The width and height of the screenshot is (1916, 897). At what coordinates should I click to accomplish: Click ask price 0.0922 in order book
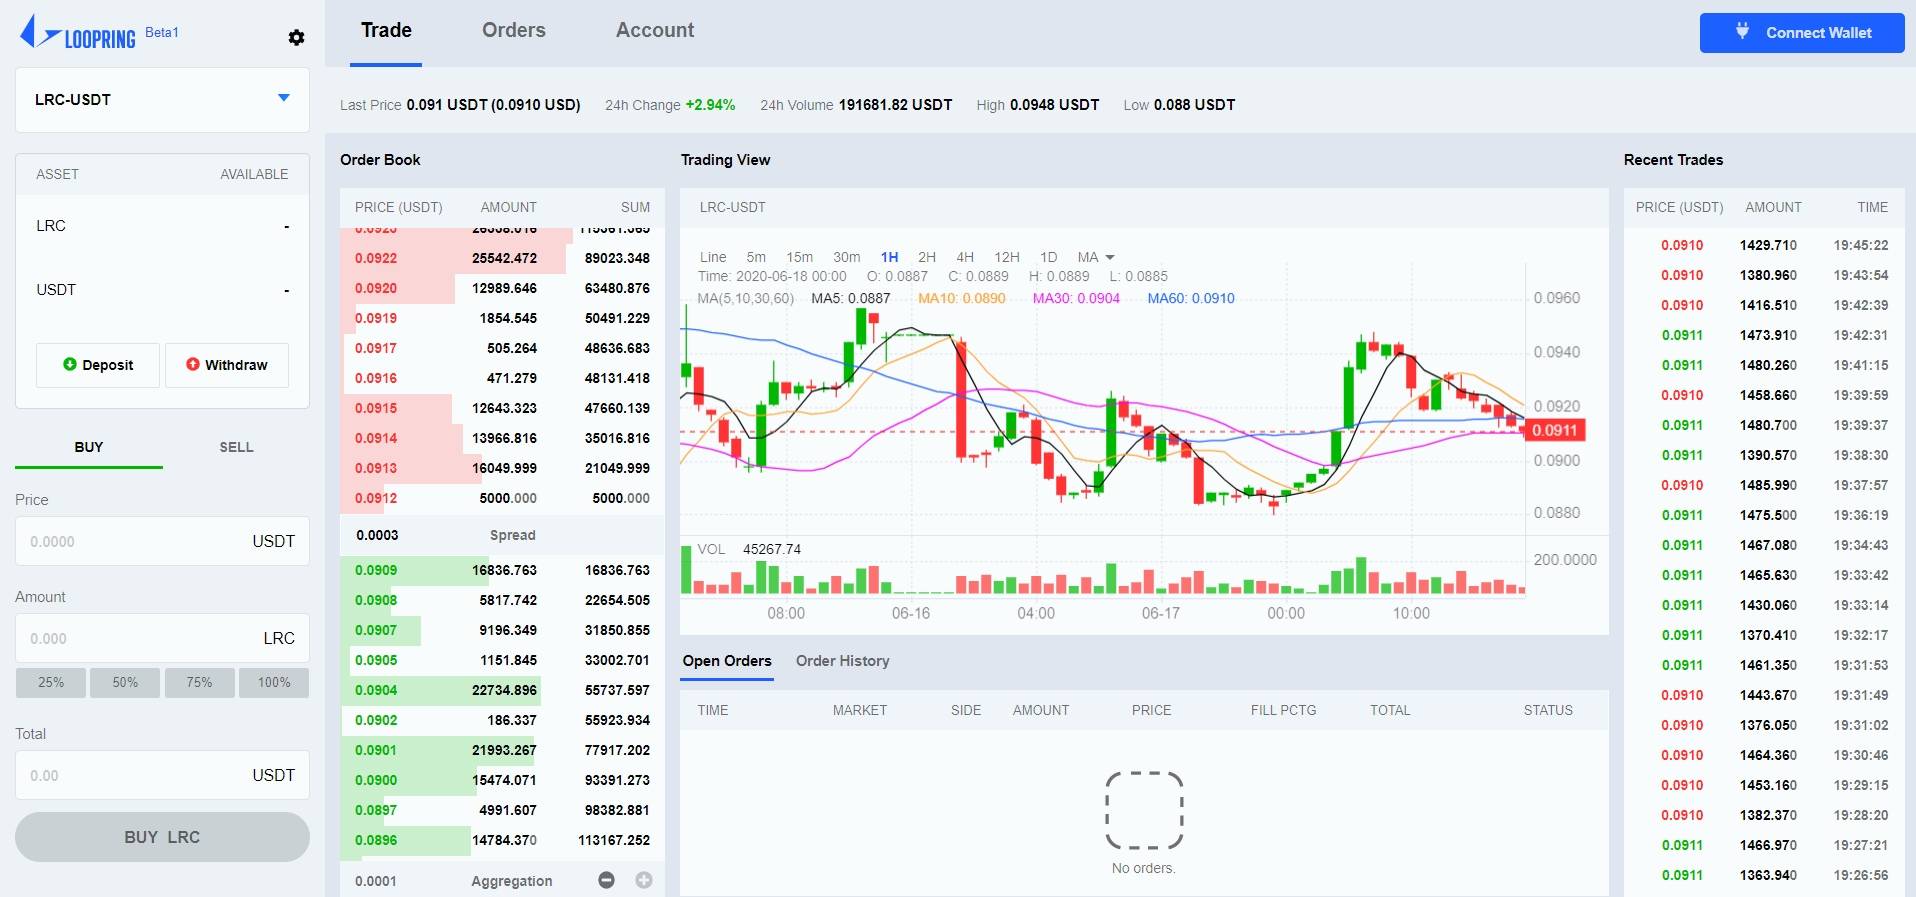pyautogui.click(x=376, y=258)
